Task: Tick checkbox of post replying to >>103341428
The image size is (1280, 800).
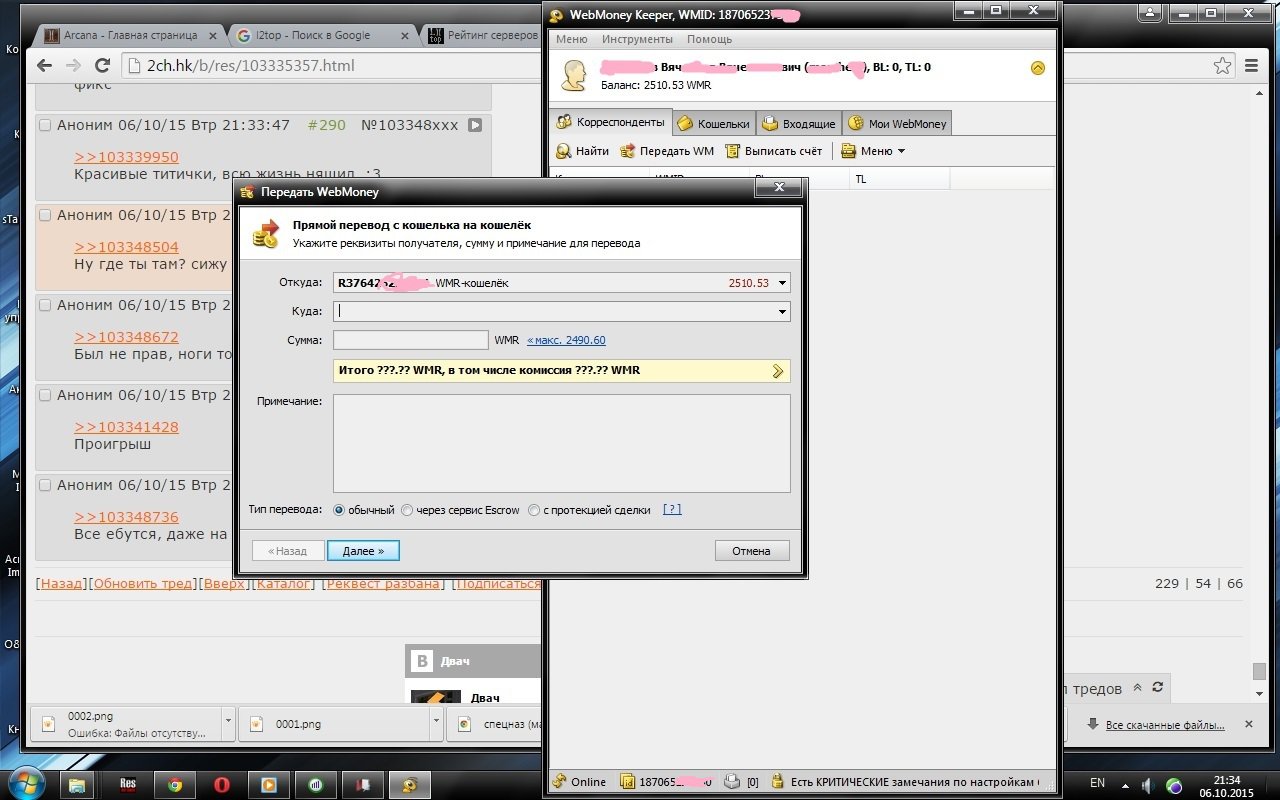Action: [x=45, y=395]
